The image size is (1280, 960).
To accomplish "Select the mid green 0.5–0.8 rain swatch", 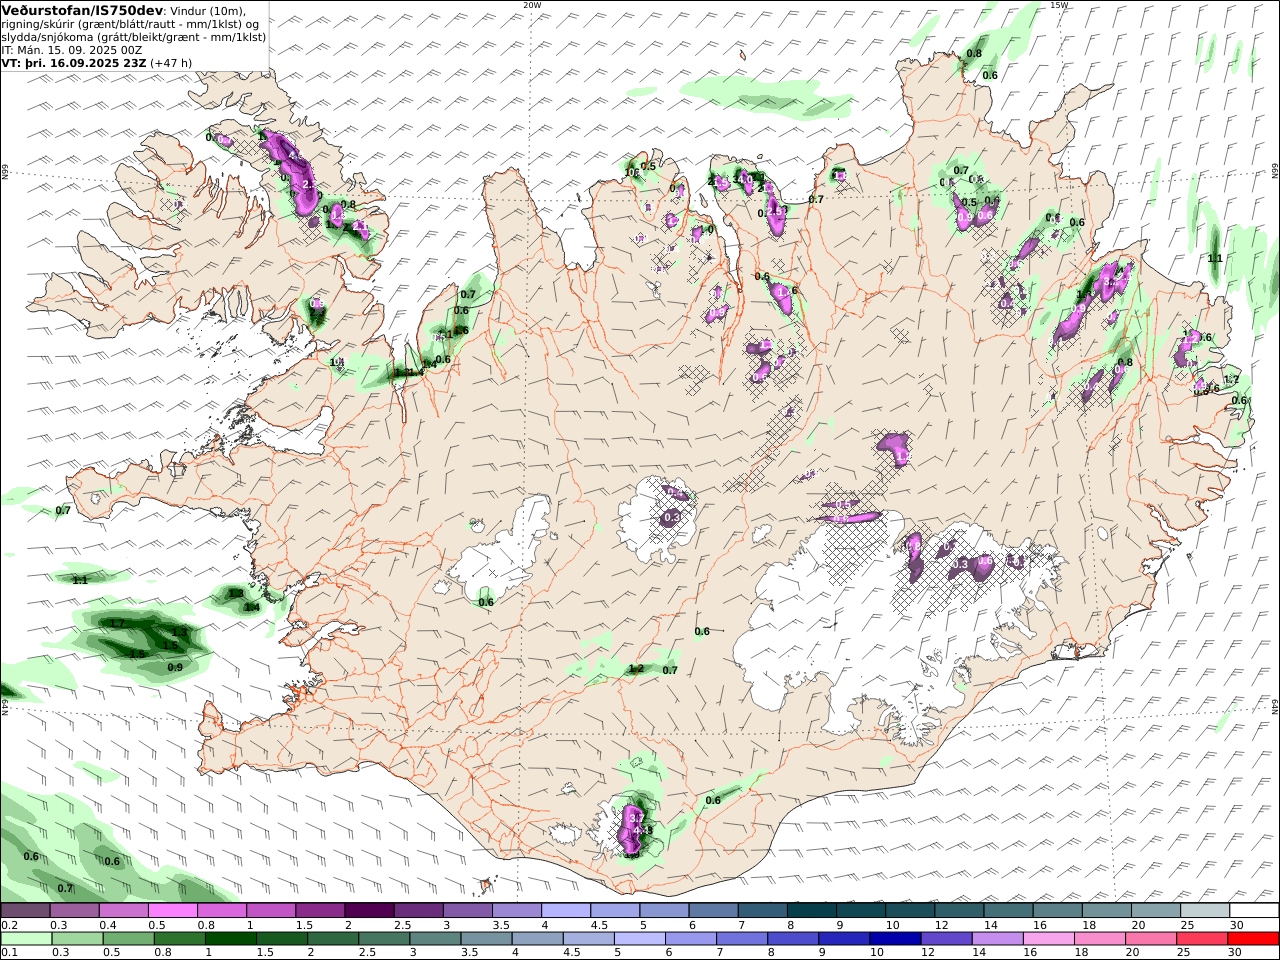I will point(129,939).
